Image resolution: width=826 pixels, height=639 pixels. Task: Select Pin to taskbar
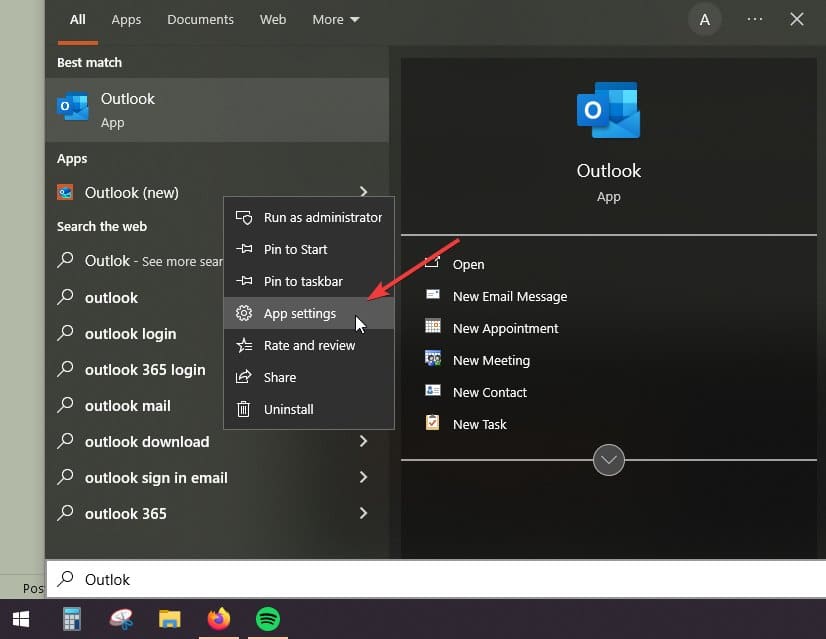pyautogui.click(x=309, y=281)
